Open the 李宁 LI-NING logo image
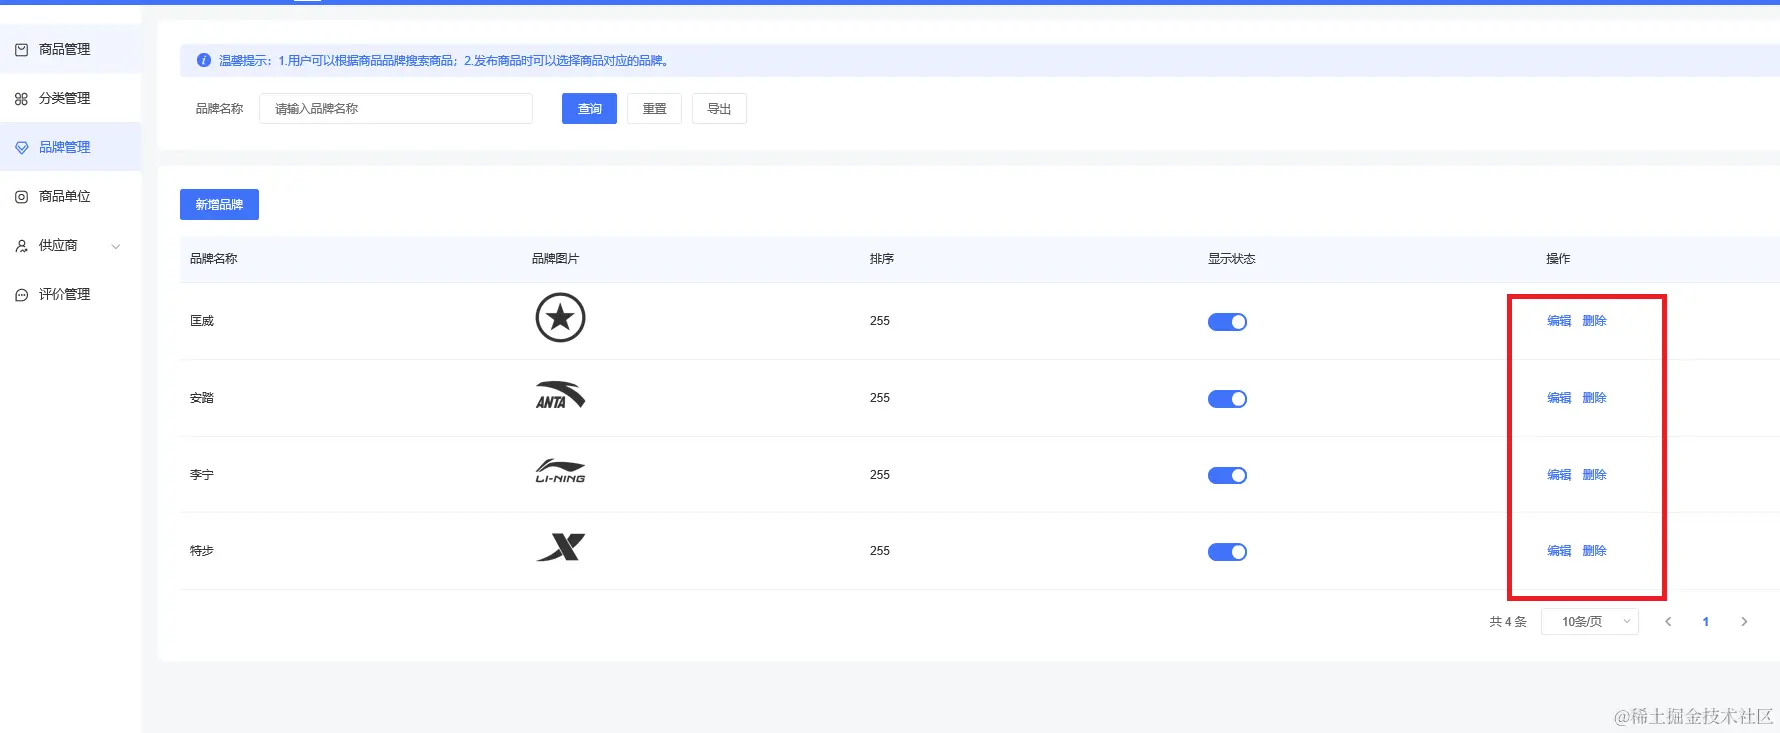Viewport: 1780px width, 733px height. (x=560, y=471)
